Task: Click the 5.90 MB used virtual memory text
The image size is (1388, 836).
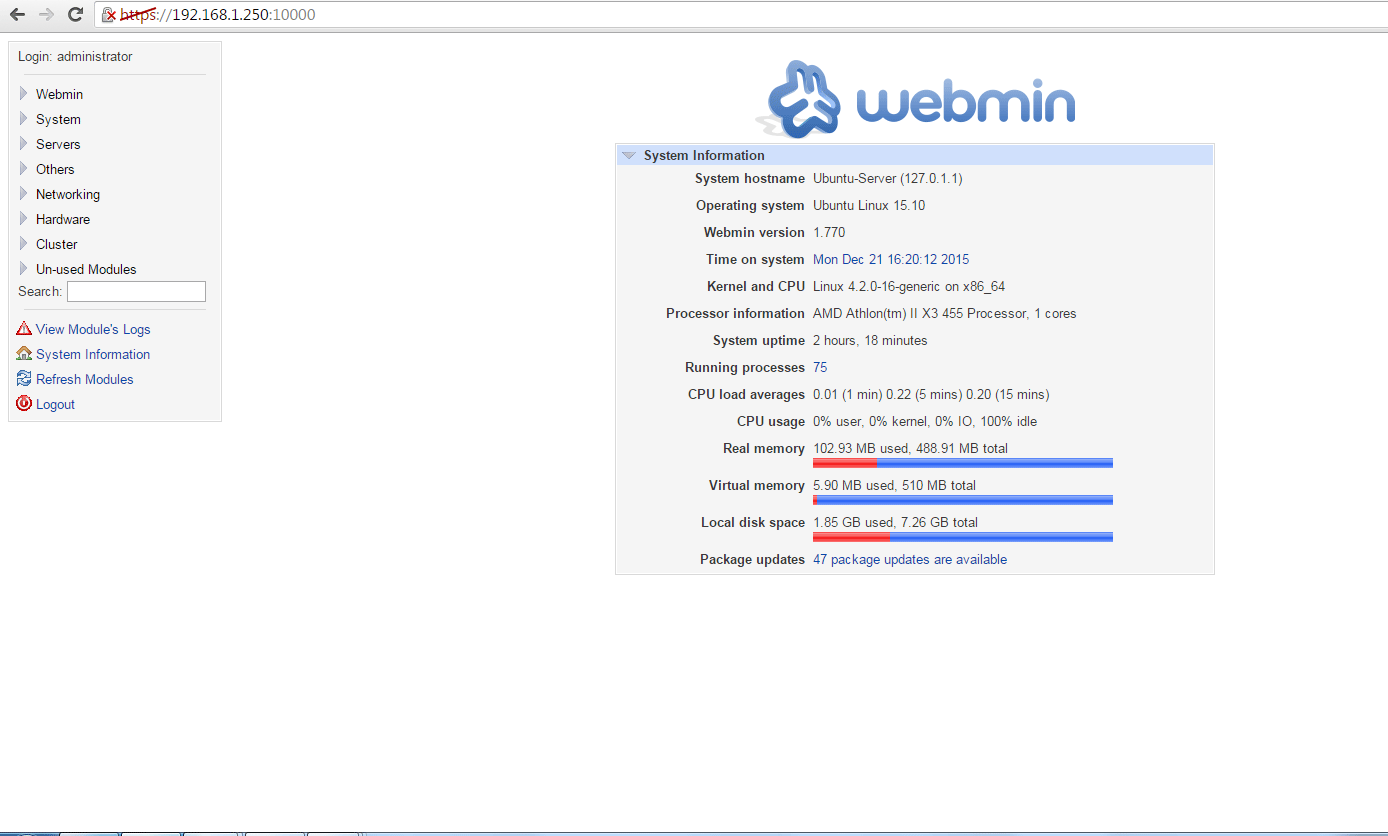Action: coord(894,485)
